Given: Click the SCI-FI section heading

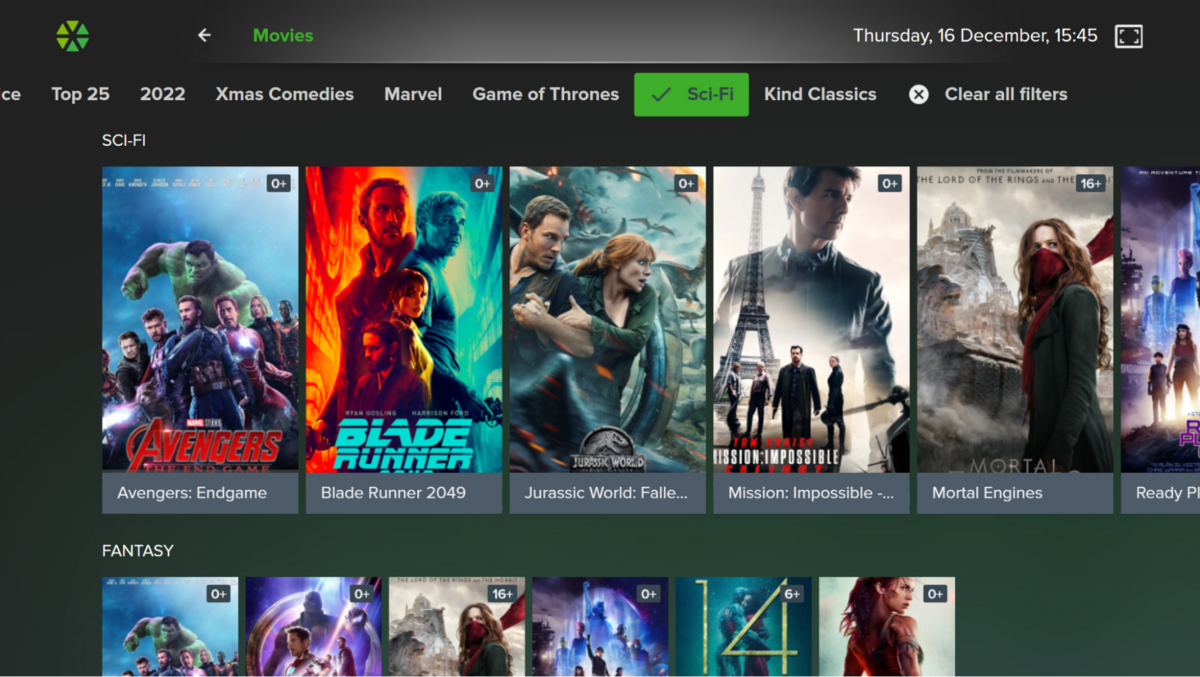Looking at the screenshot, I should (124, 141).
